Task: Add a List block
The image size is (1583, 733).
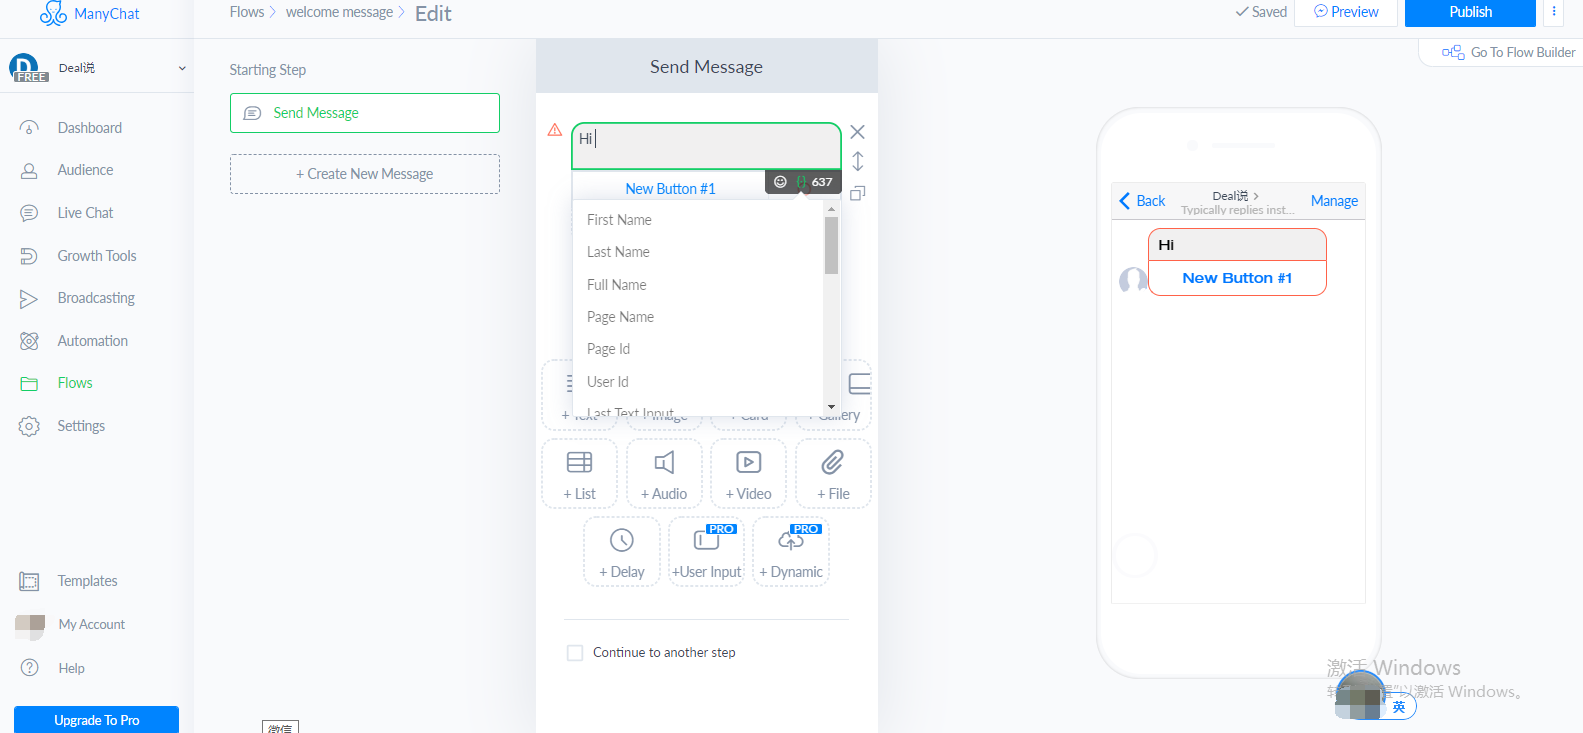Action: (x=579, y=474)
